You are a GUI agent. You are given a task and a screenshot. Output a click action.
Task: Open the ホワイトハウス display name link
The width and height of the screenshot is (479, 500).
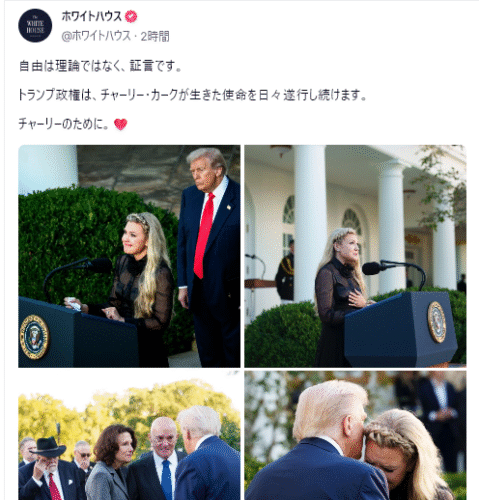point(92,16)
